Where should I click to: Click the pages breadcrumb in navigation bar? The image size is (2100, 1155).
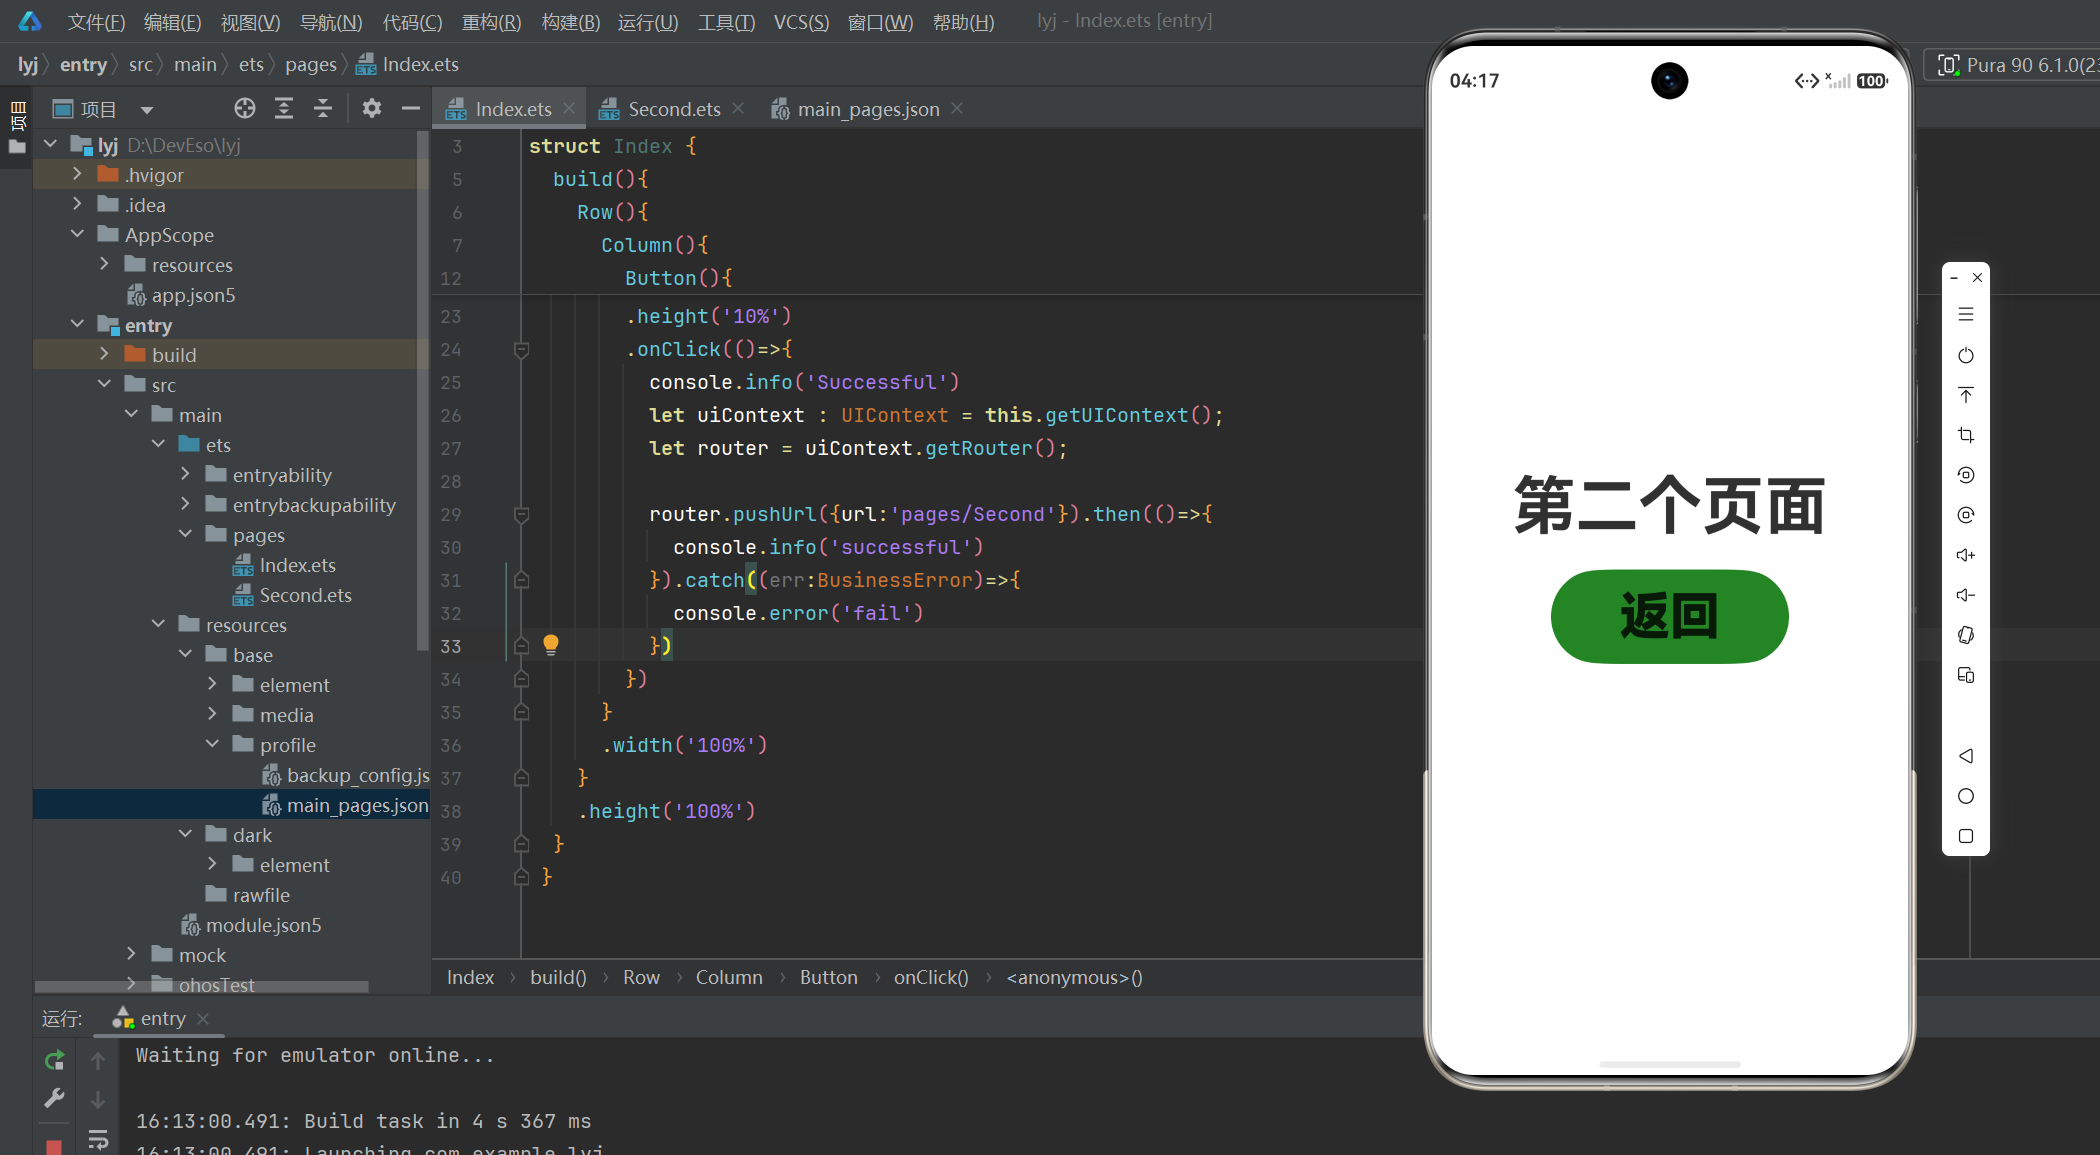click(311, 65)
